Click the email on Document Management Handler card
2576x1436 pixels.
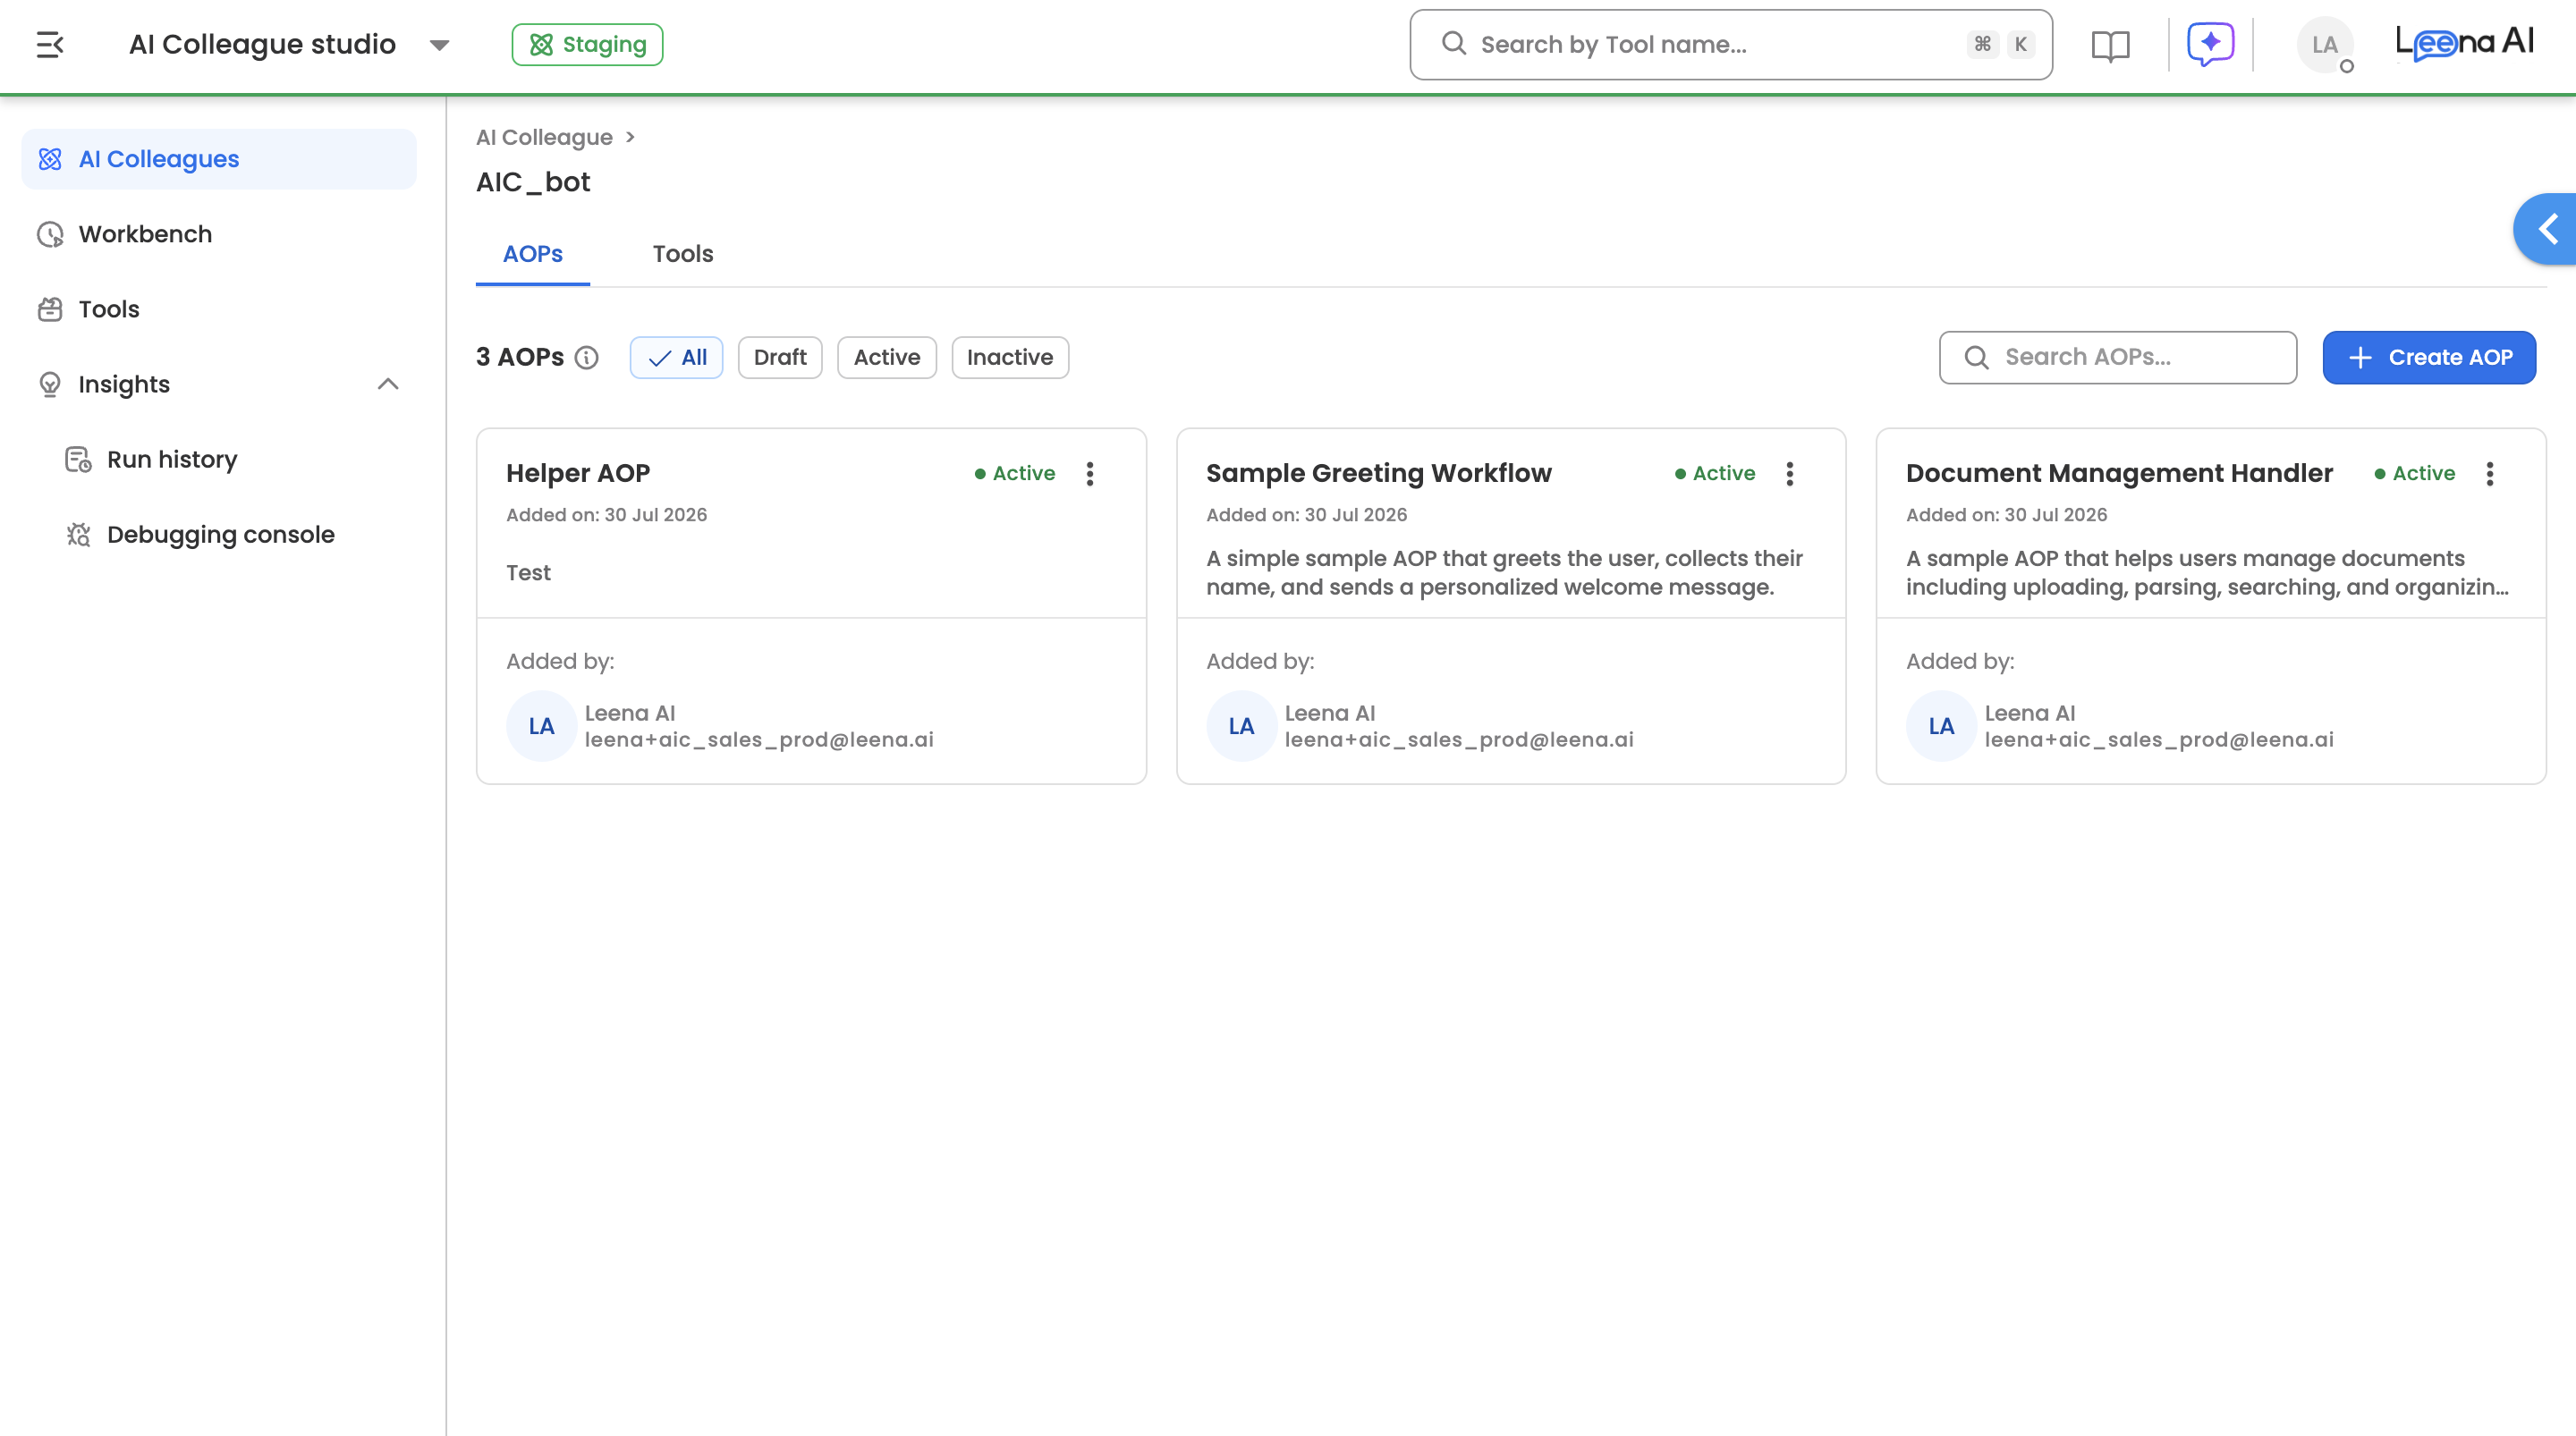click(2159, 740)
